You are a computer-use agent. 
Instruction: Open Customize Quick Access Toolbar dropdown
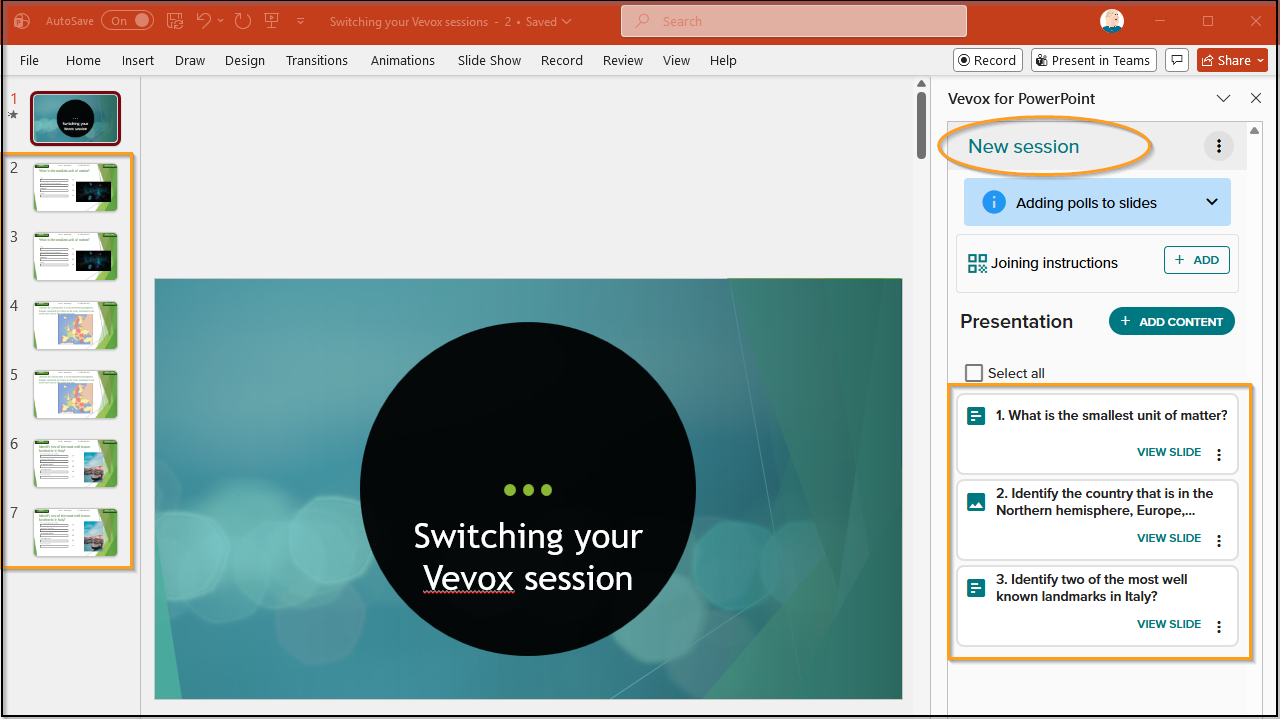coord(301,21)
